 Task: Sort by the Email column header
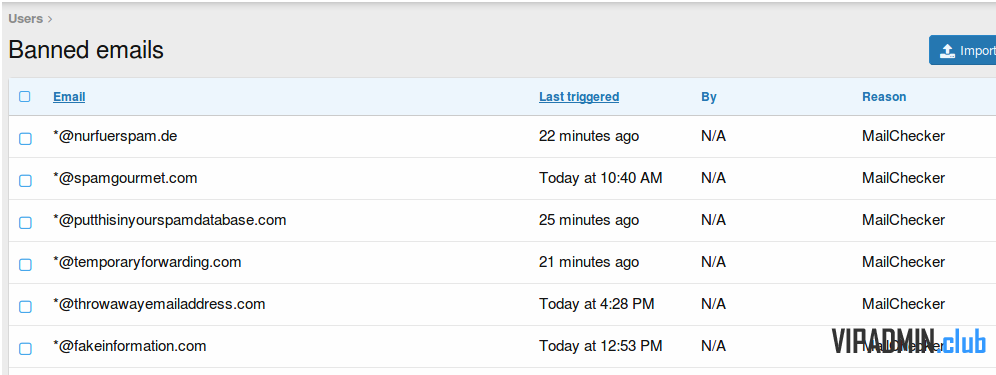(69, 97)
